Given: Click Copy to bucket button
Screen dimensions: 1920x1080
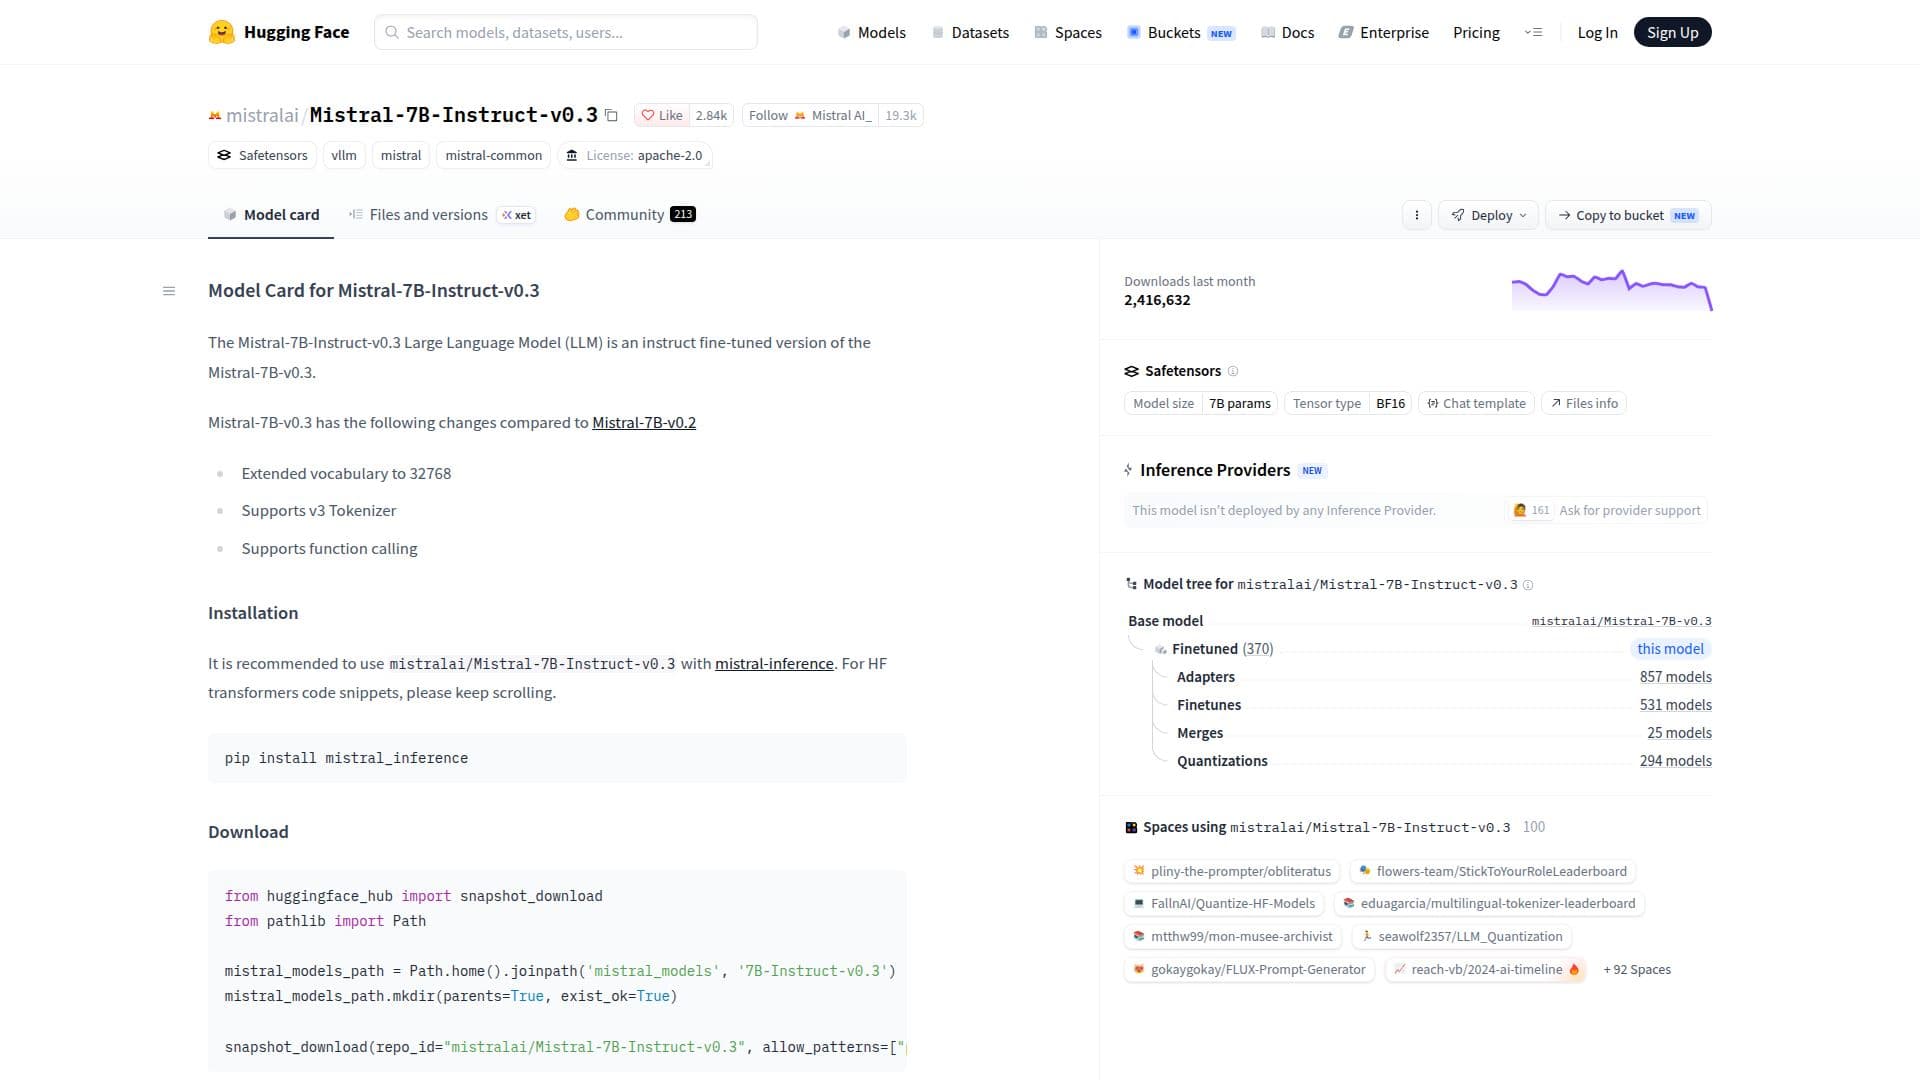Looking at the screenshot, I should pos(1628,215).
